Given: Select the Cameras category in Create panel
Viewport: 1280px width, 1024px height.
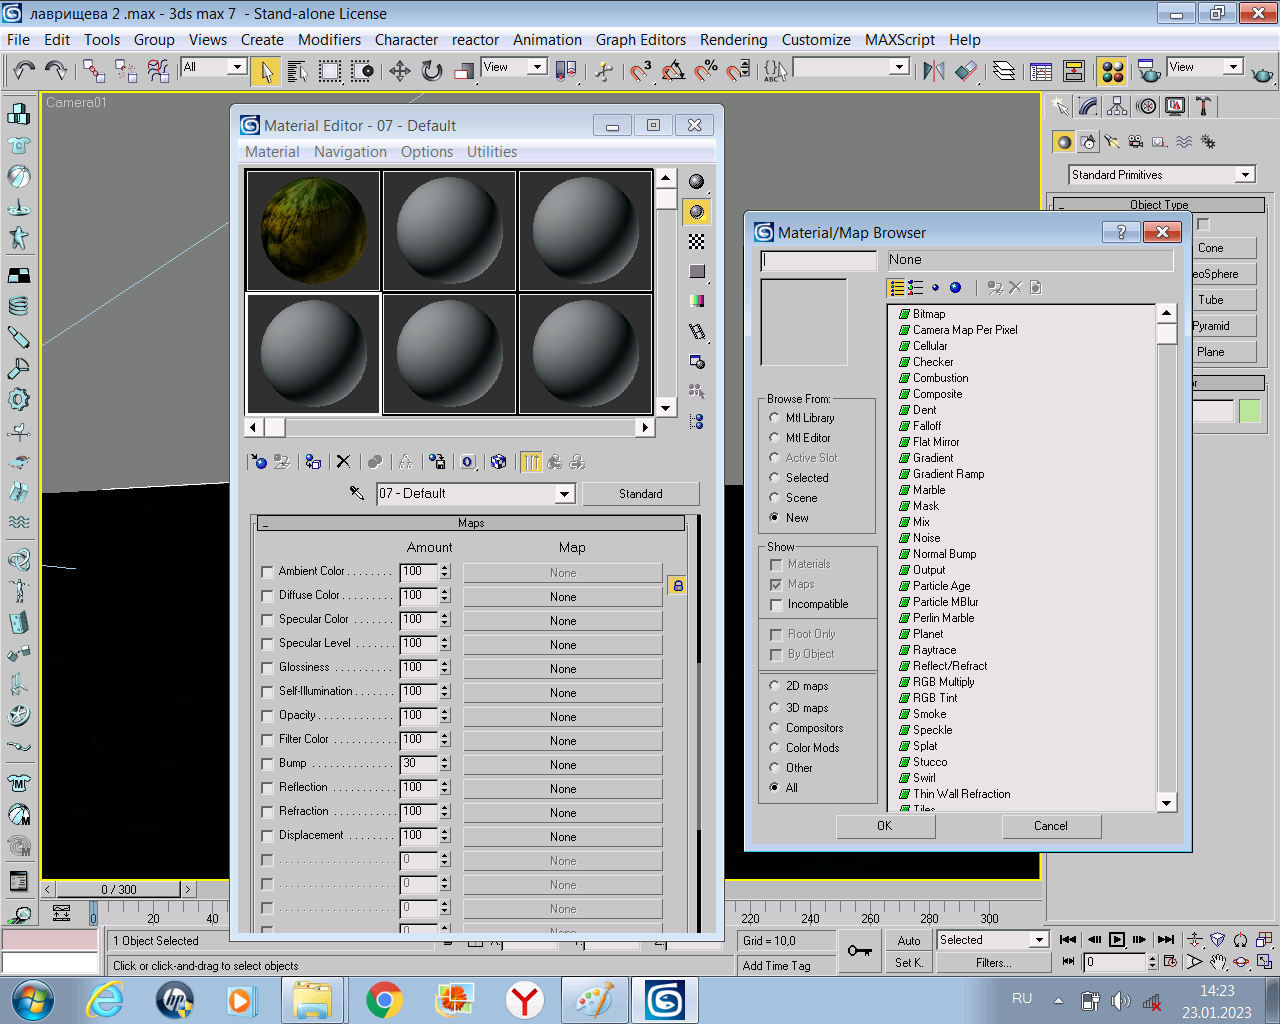Looking at the screenshot, I should pyautogui.click(x=1135, y=142).
